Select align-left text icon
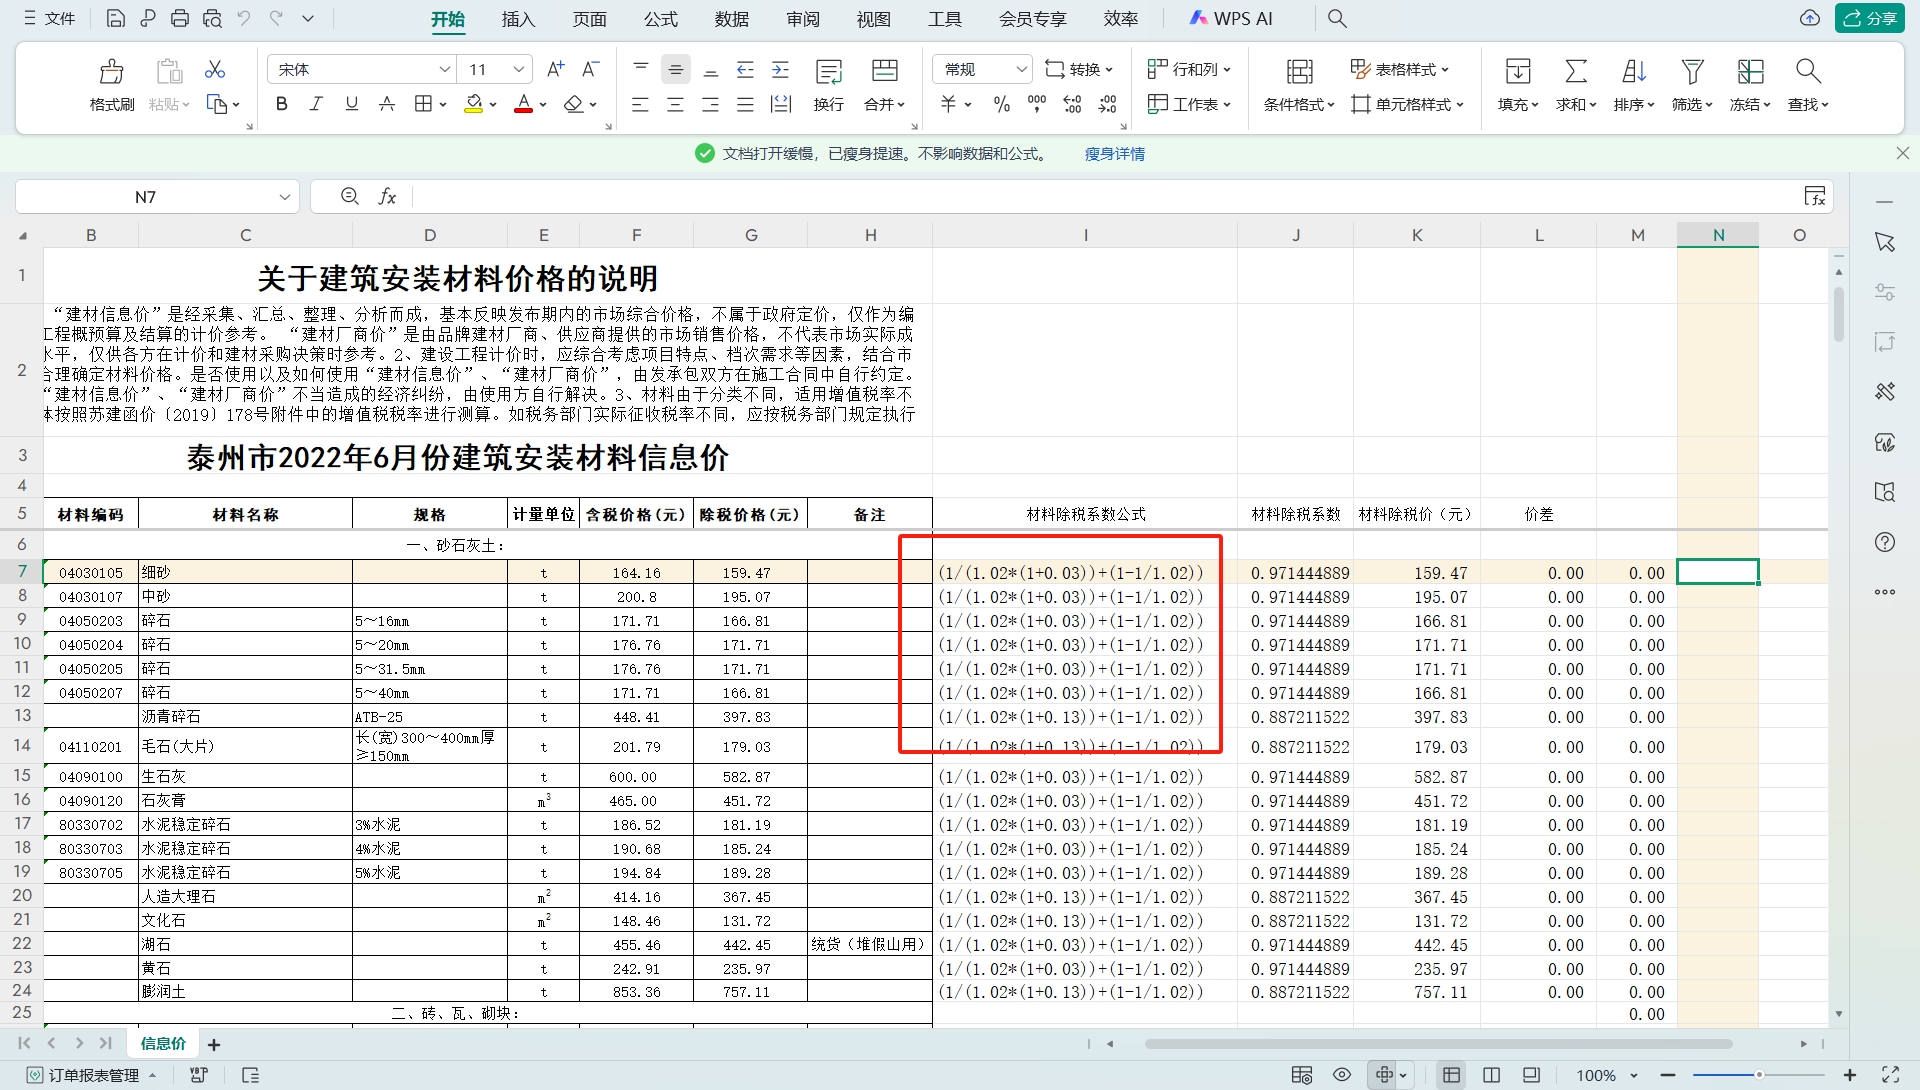 (641, 104)
